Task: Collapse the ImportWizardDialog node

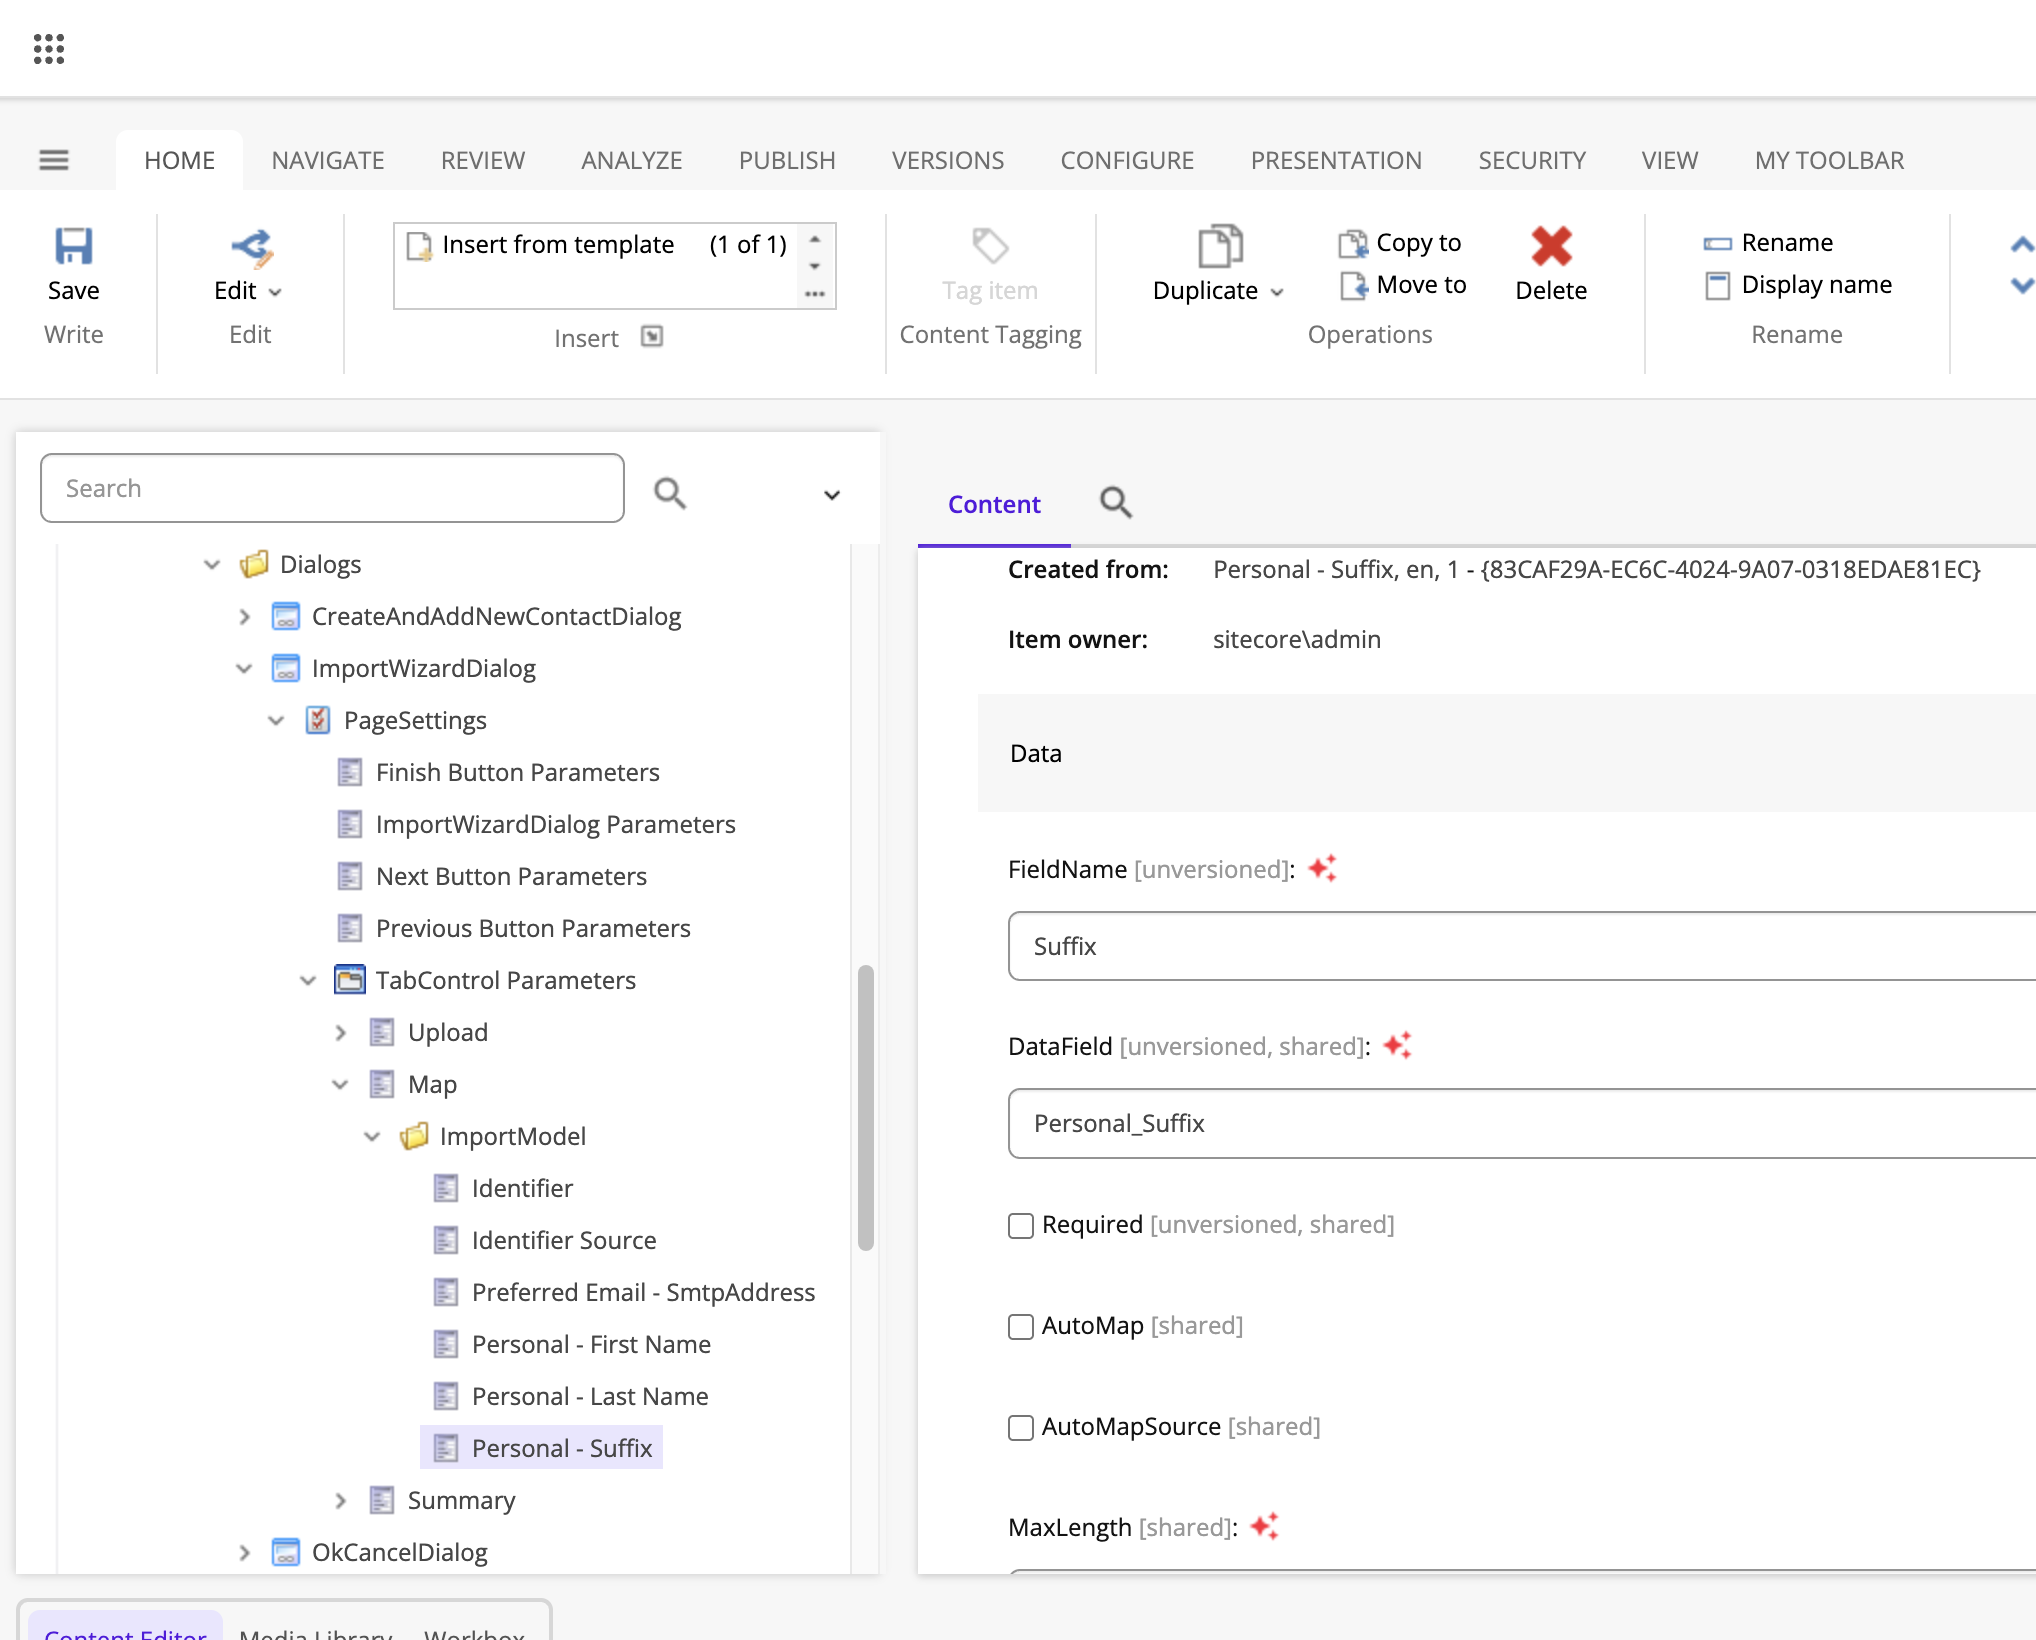Action: tap(244, 668)
